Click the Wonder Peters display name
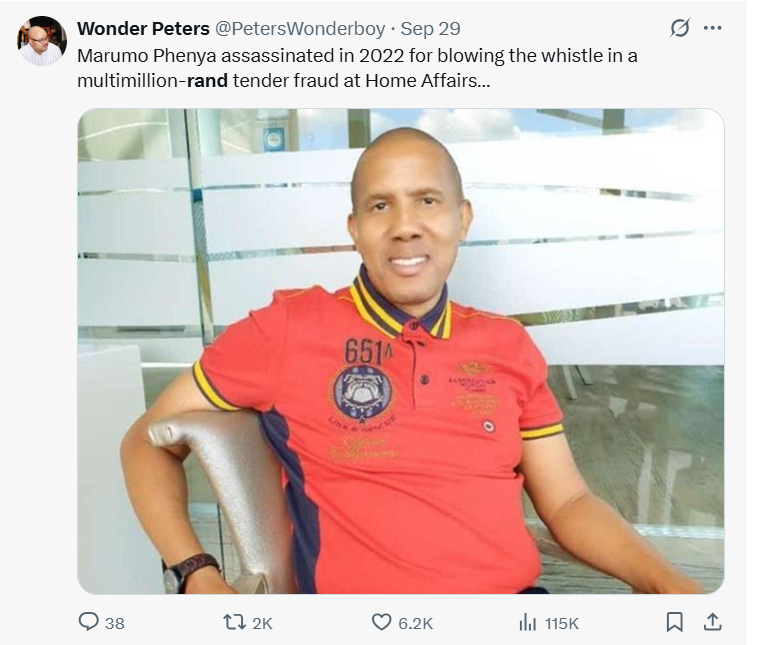Image resolution: width=760 pixels, height=645 pixels. (143, 29)
